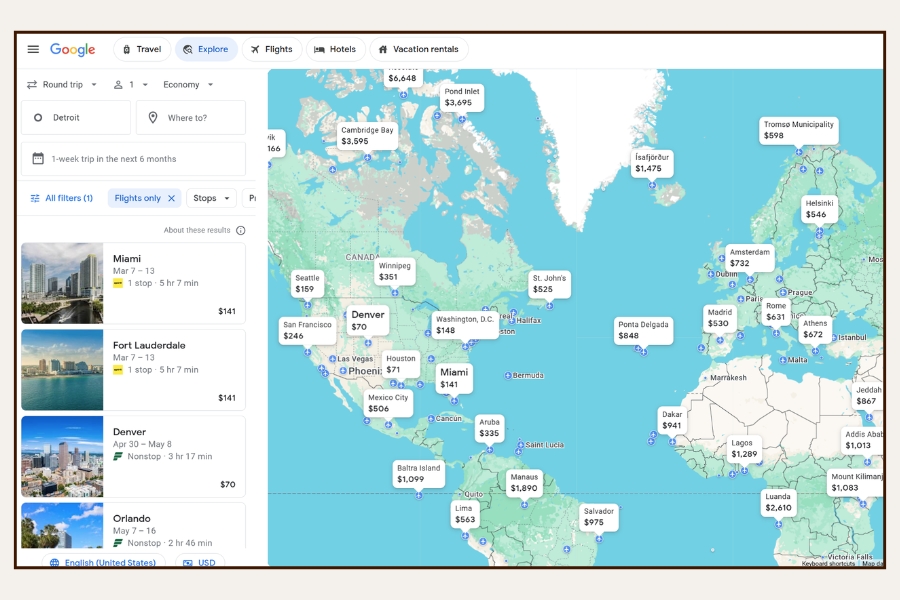Open the hamburger main menu
The image size is (900, 600).
(33, 49)
